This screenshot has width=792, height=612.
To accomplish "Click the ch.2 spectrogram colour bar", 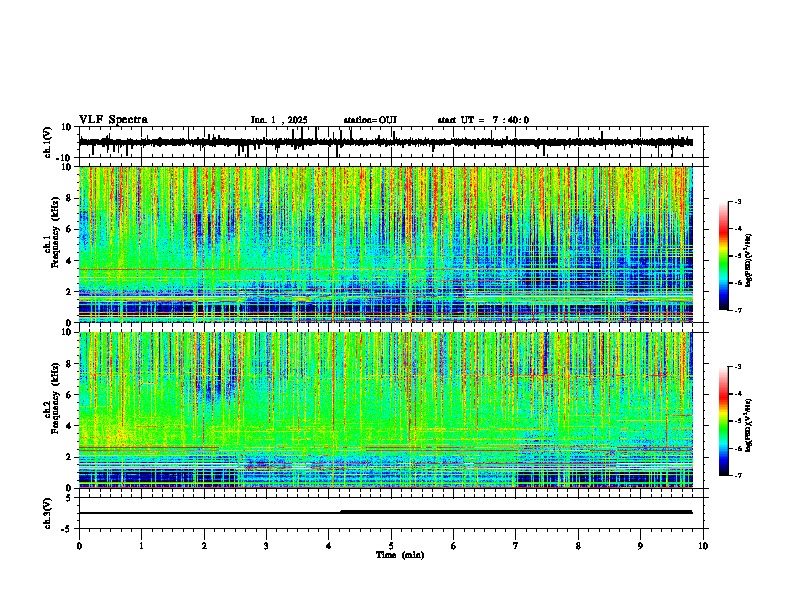I will (x=723, y=421).
